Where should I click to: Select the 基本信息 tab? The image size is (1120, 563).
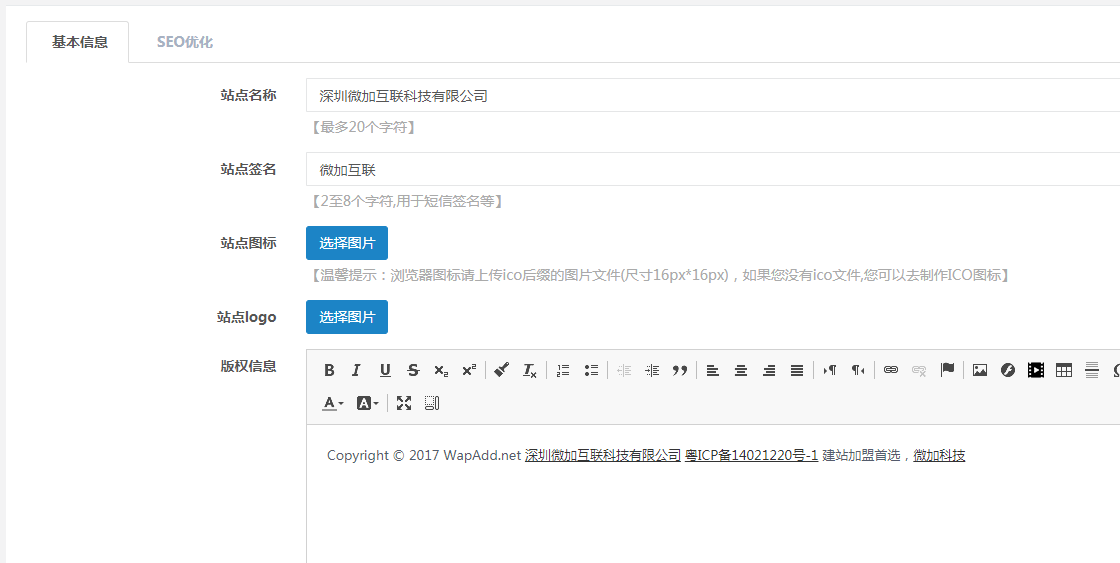[x=80, y=42]
